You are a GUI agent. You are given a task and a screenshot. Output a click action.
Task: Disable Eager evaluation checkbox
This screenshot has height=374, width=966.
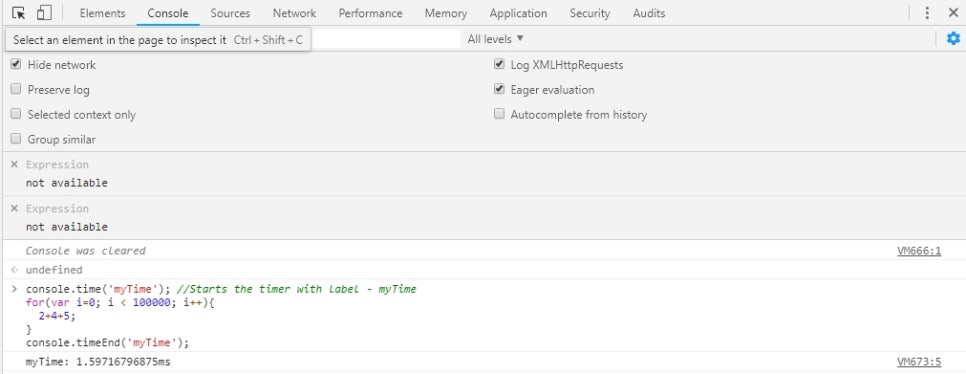(499, 89)
